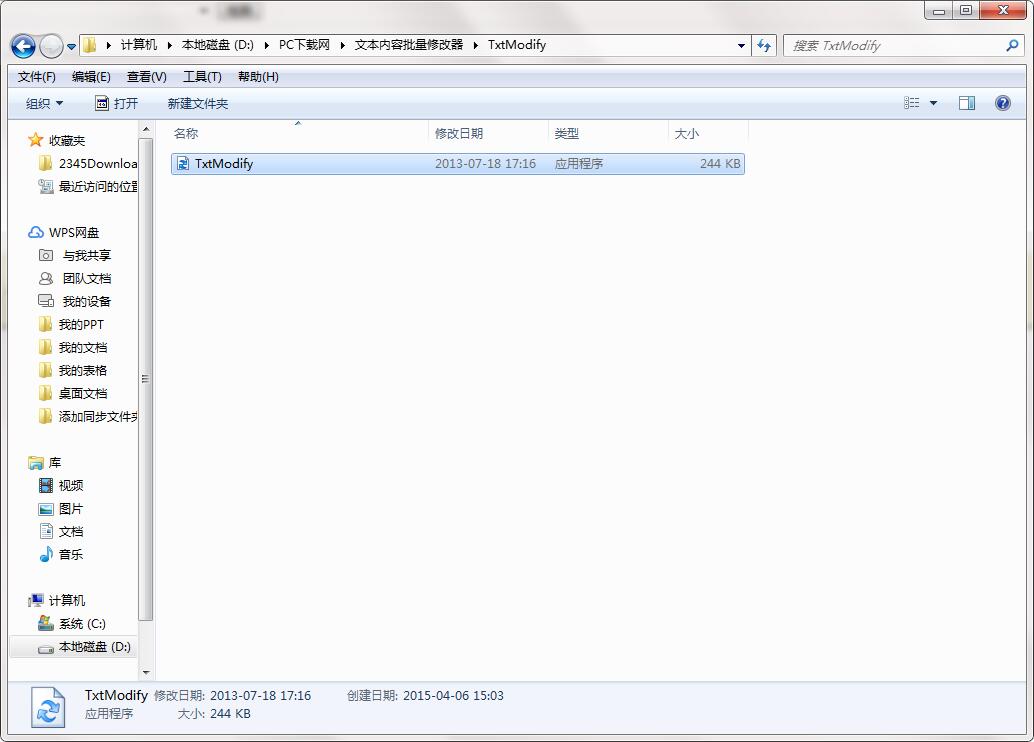This screenshot has width=1034, height=742.
Task: Click the magnifier search icon
Action: (1012, 46)
